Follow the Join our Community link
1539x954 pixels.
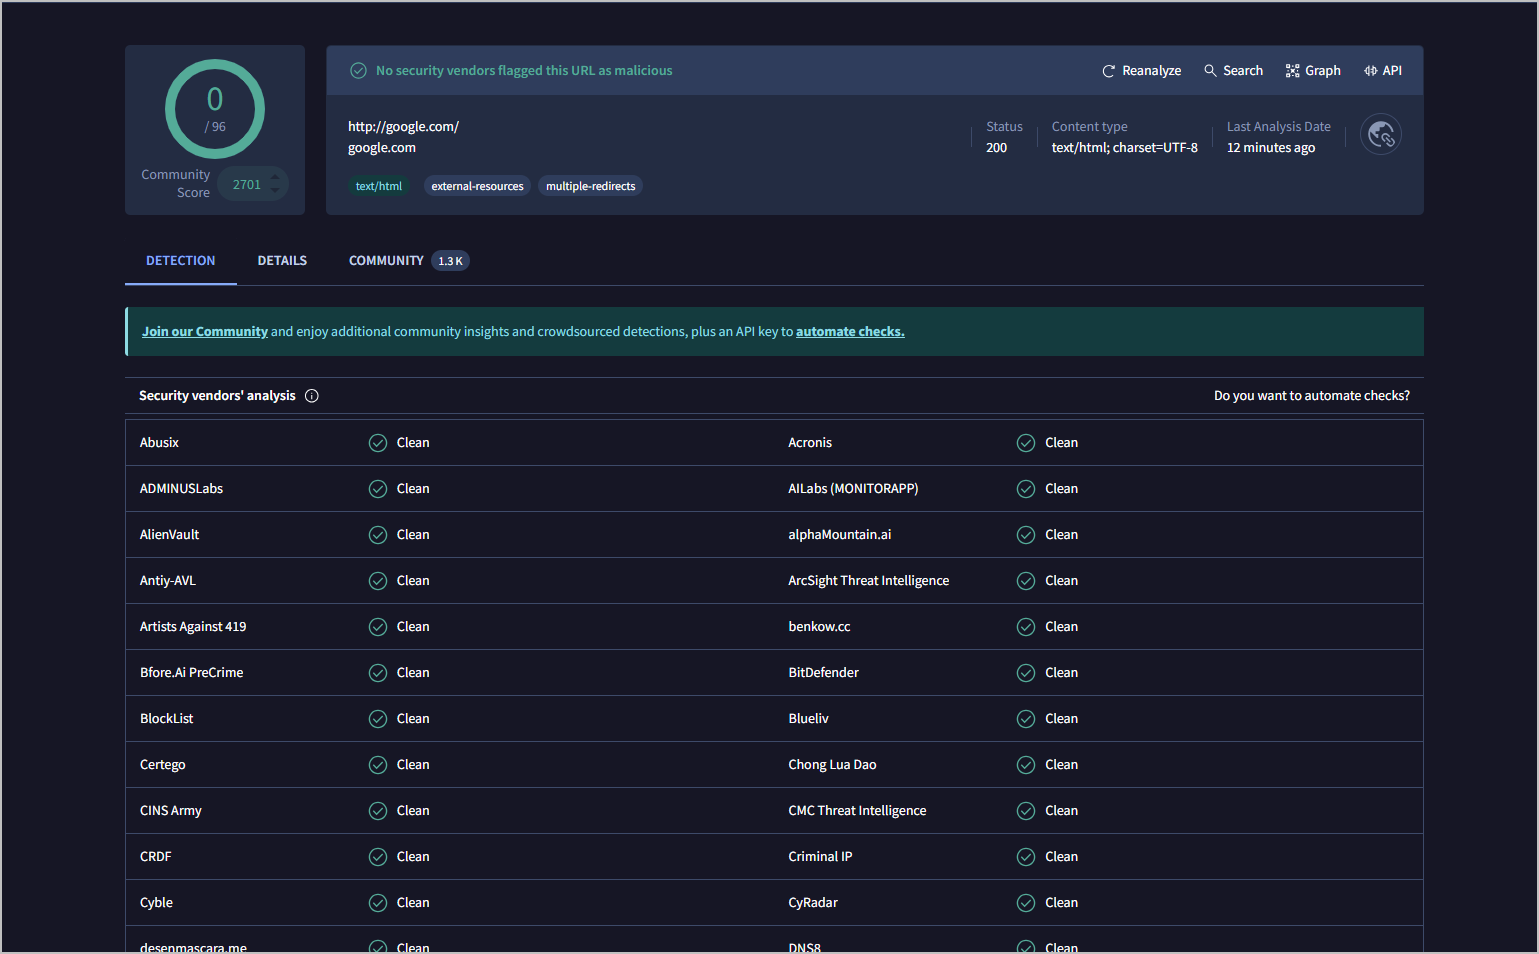point(205,332)
